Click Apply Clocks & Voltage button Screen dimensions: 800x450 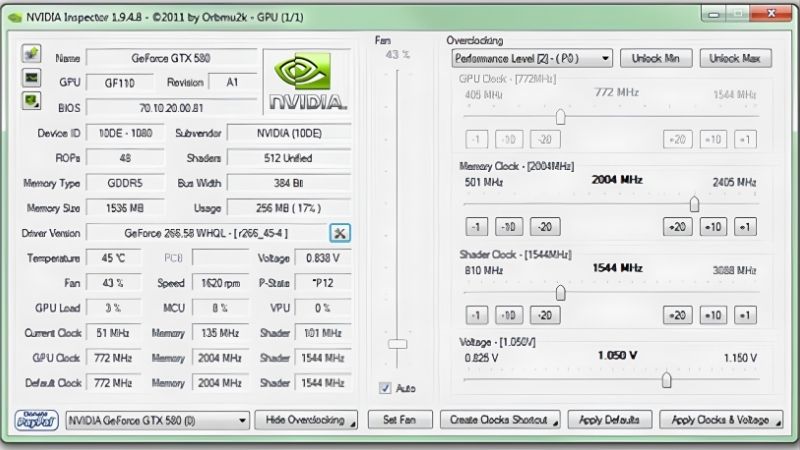pyautogui.click(x=721, y=420)
